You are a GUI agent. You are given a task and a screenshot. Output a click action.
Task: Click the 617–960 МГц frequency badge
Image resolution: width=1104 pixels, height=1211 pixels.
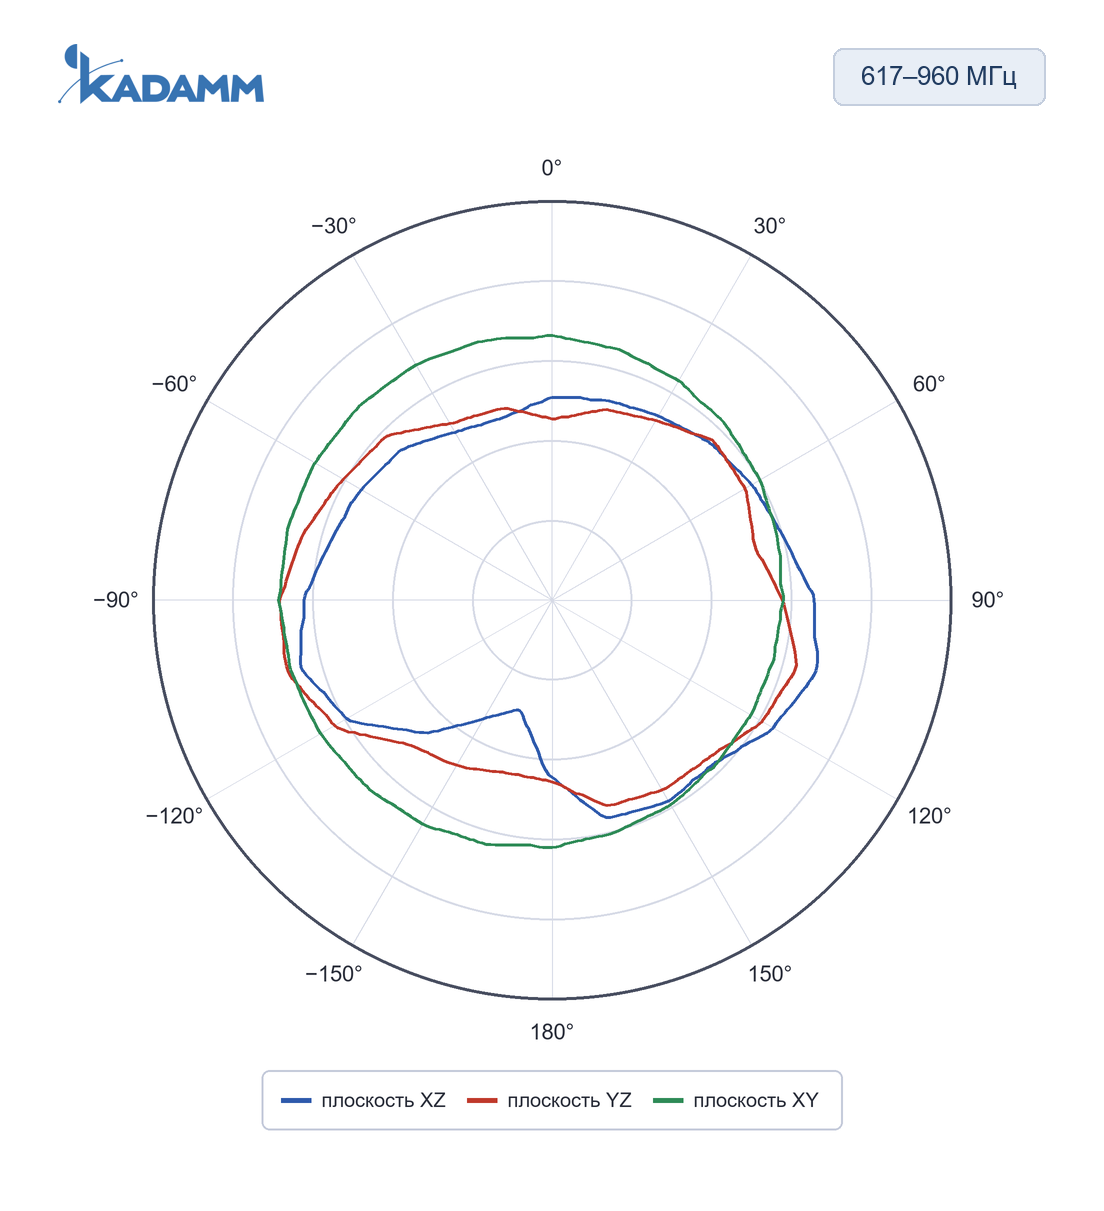coord(939,77)
